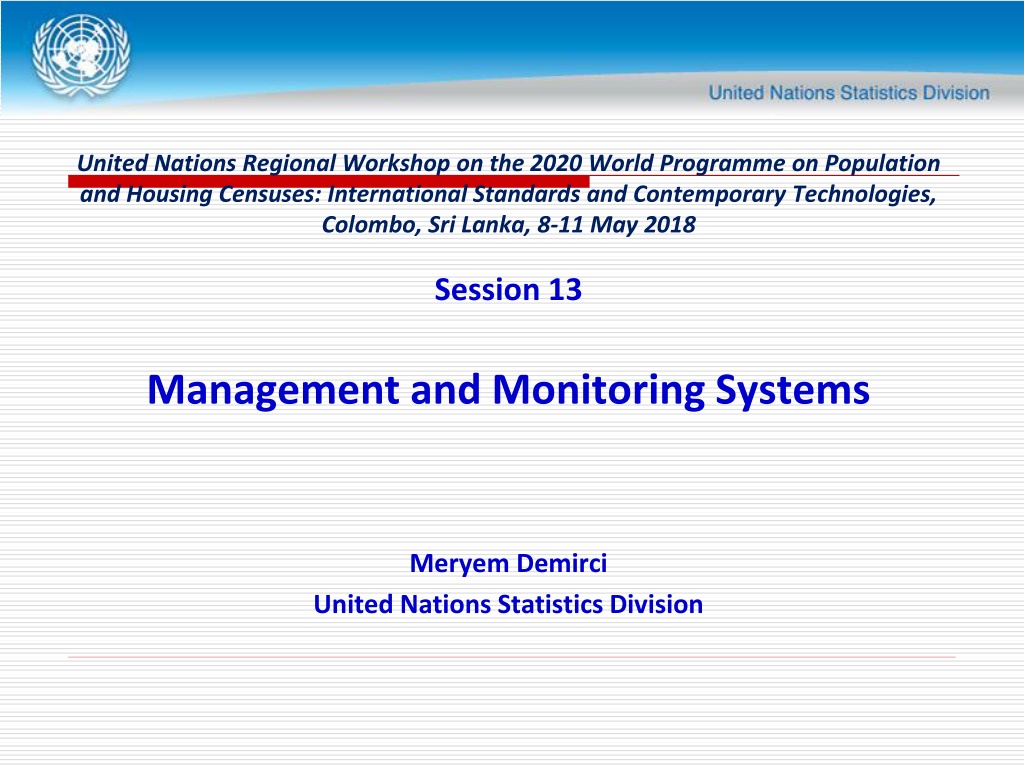Select the presenter name Meryem Demirci
The width and height of the screenshot is (1024, 768).
coord(508,563)
